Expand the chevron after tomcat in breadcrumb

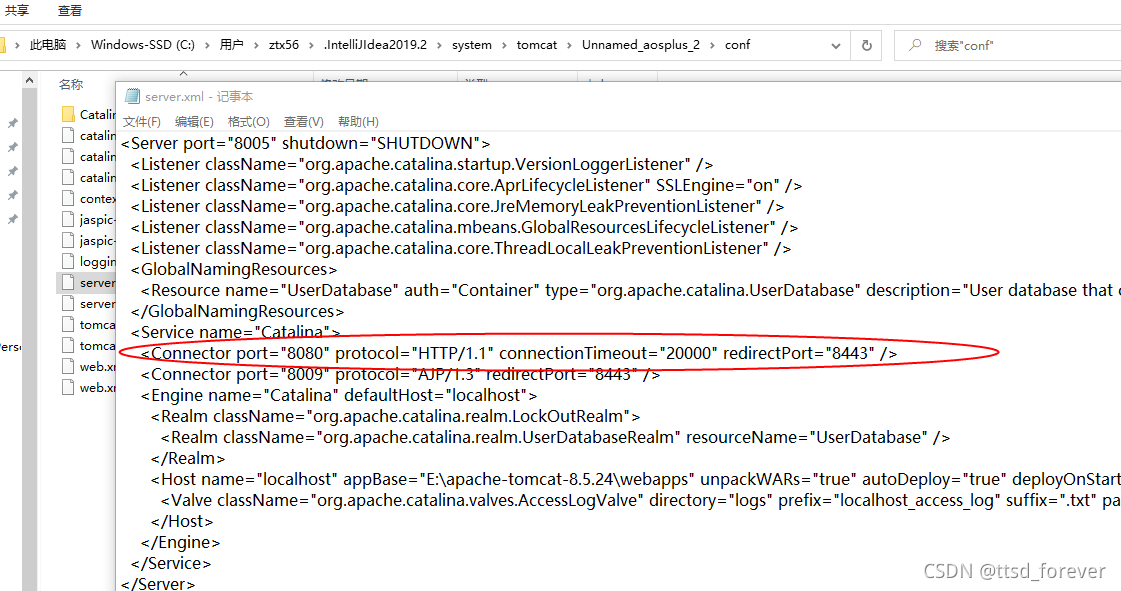click(x=570, y=45)
